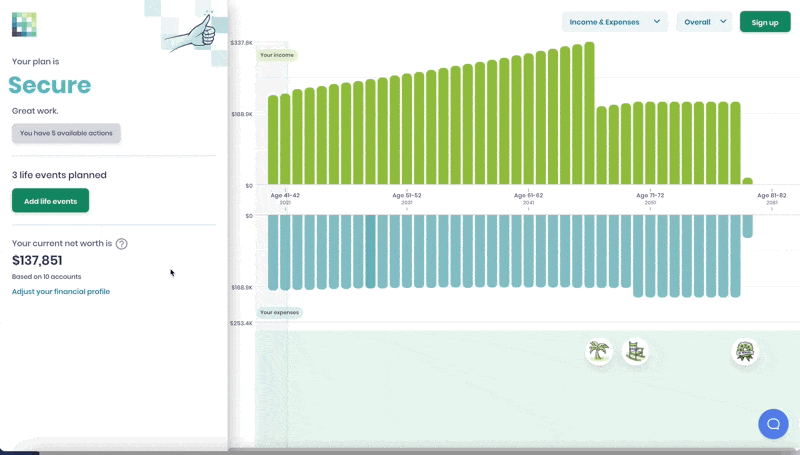Screen dimensions: 800x455
Task: Click the net worth help question mark
Action: (x=121, y=244)
